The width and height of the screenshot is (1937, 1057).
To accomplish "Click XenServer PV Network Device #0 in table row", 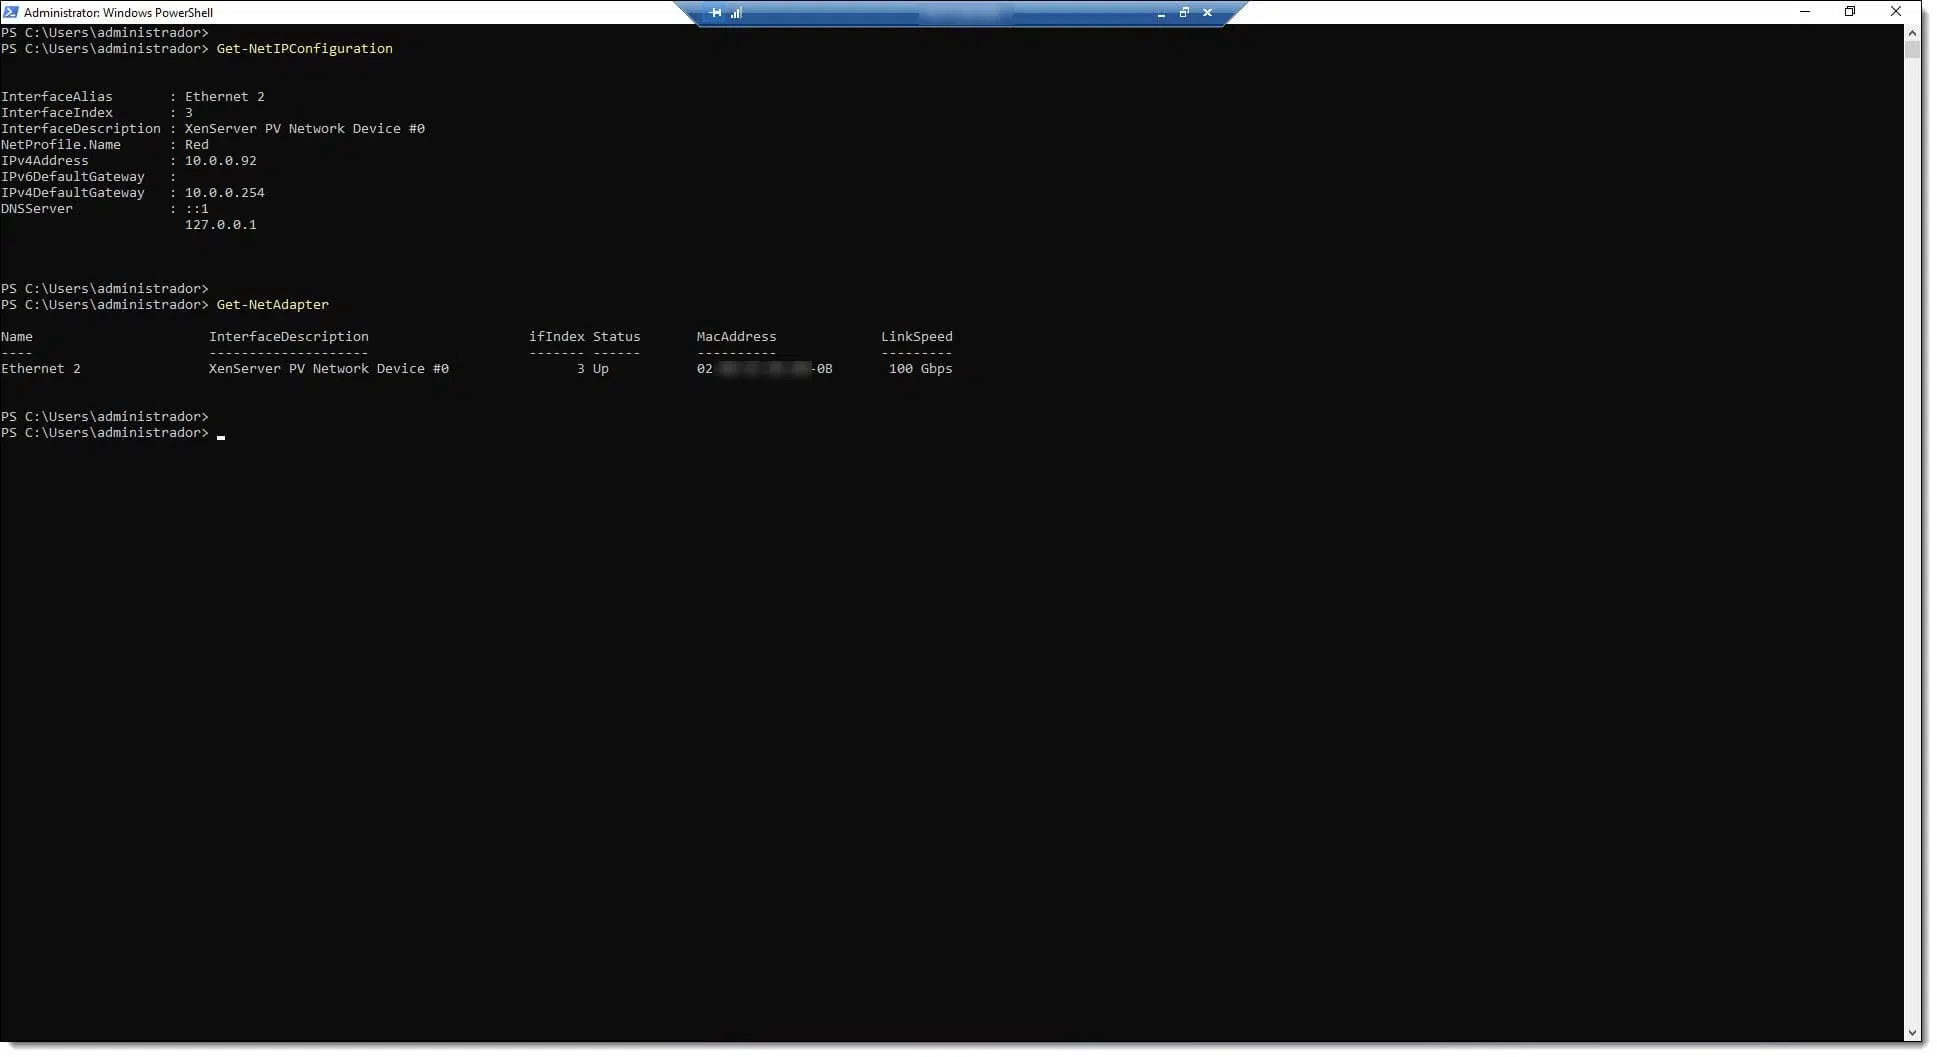I will pyautogui.click(x=328, y=368).
